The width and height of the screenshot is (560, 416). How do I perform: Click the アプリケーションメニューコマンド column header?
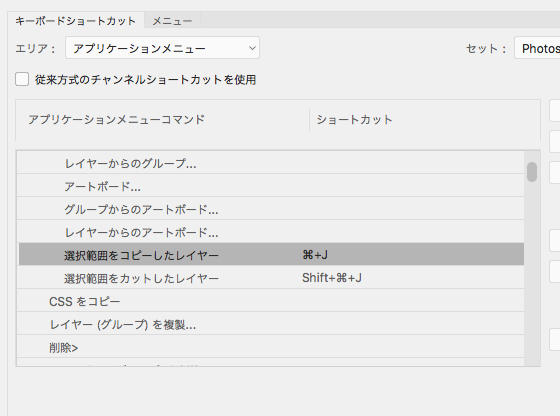point(116,119)
